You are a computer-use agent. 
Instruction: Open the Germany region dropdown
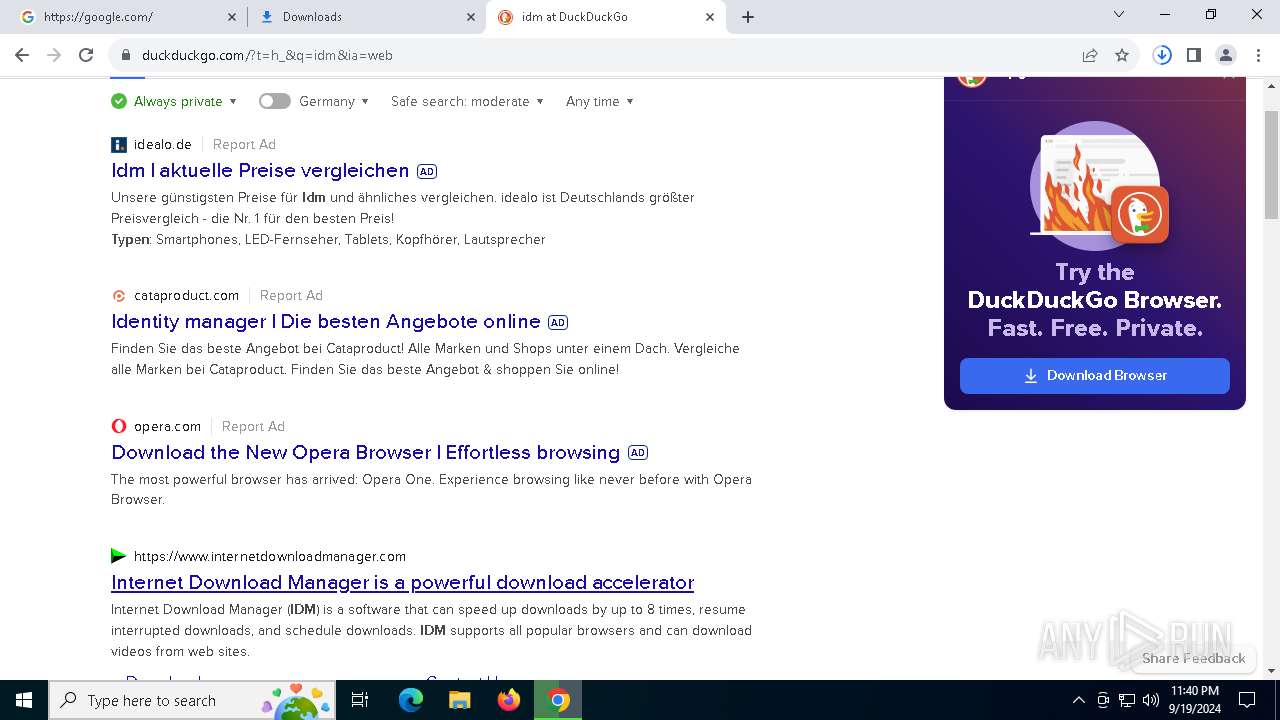[334, 101]
